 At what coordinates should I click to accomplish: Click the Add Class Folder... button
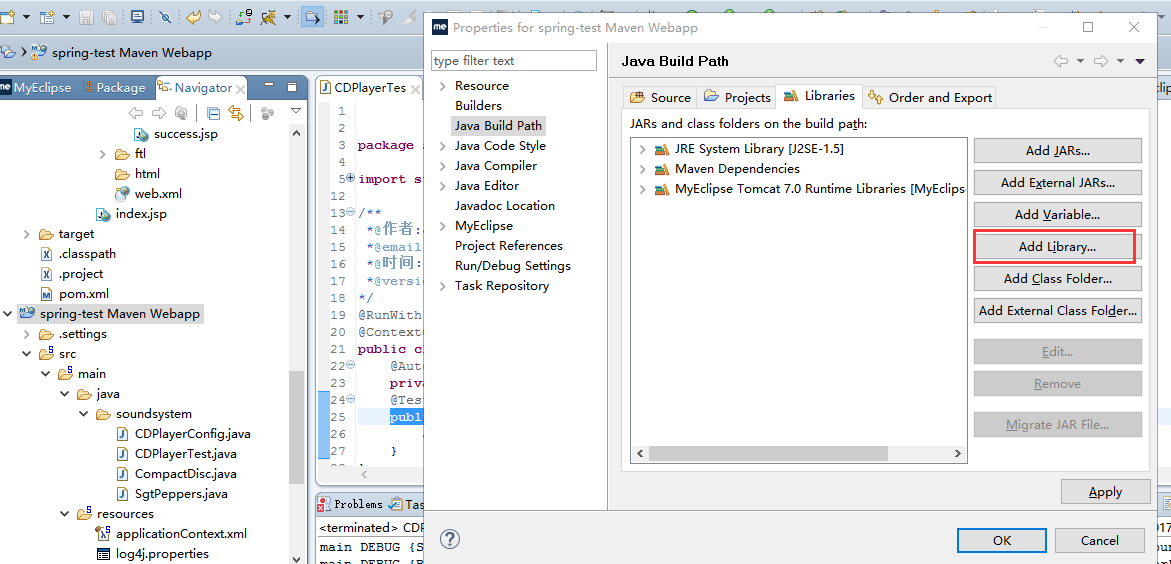1057,279
